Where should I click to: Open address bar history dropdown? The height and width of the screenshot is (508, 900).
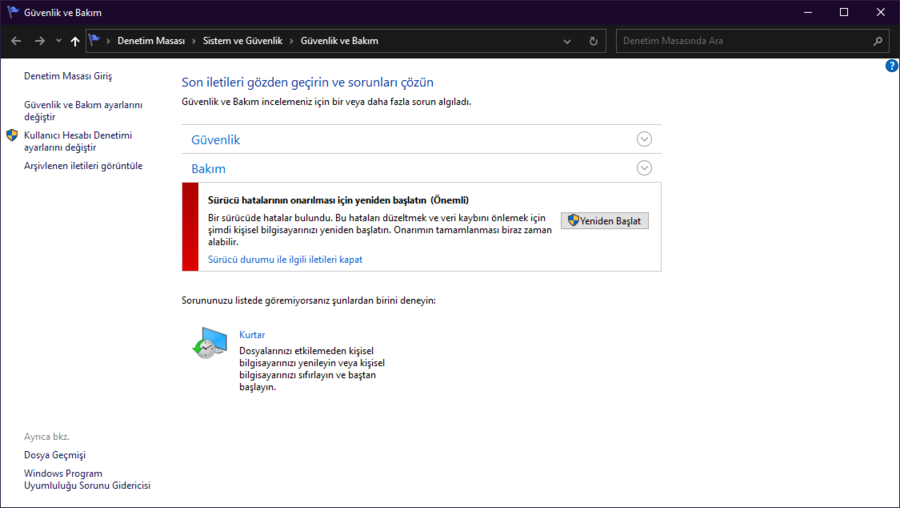567,41
